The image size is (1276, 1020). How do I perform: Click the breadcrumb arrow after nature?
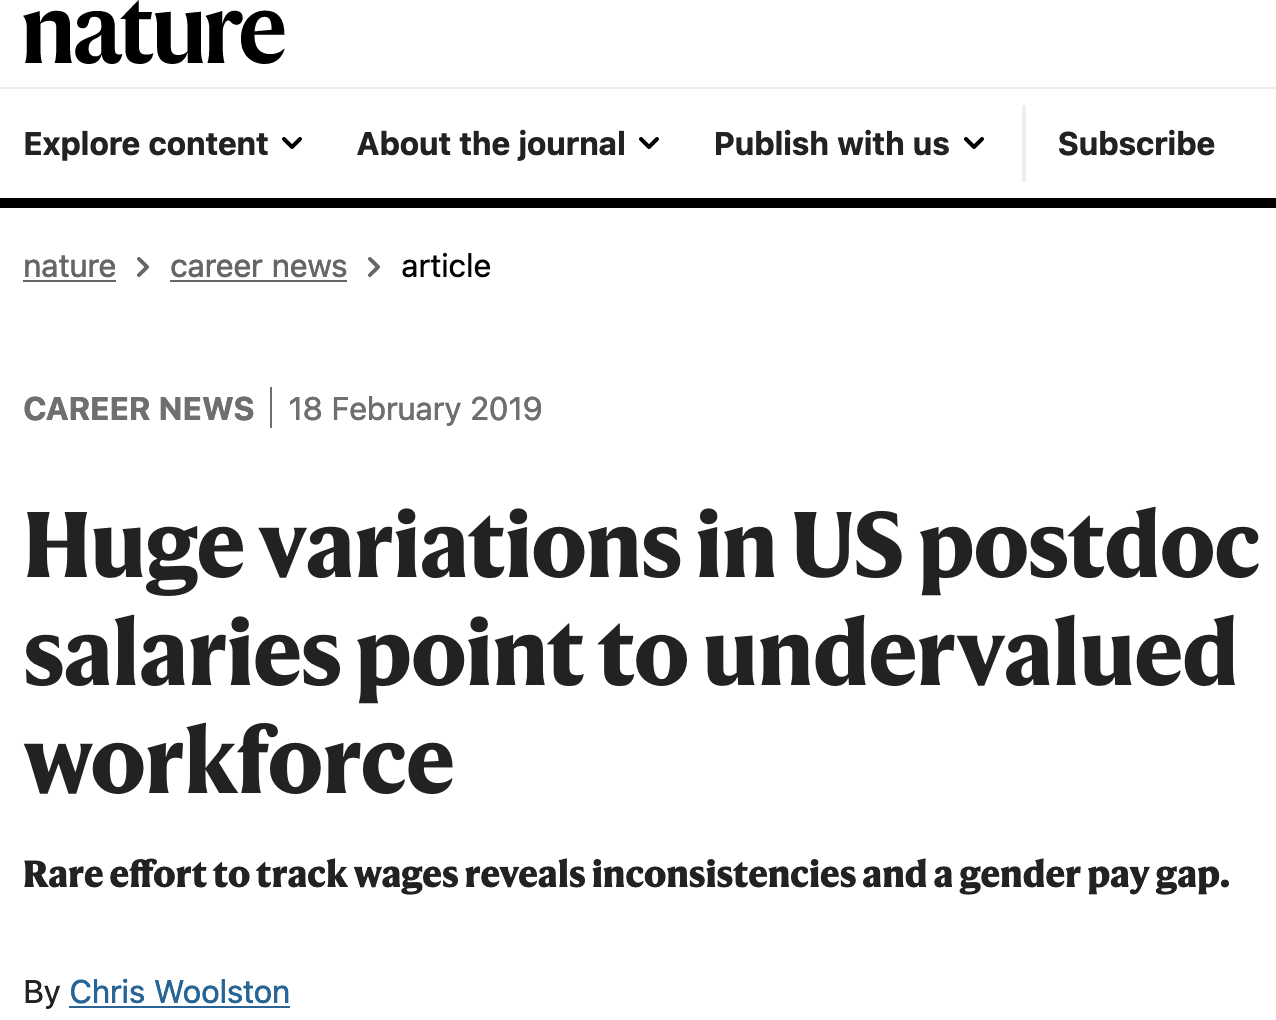click(x=143, y=267)
